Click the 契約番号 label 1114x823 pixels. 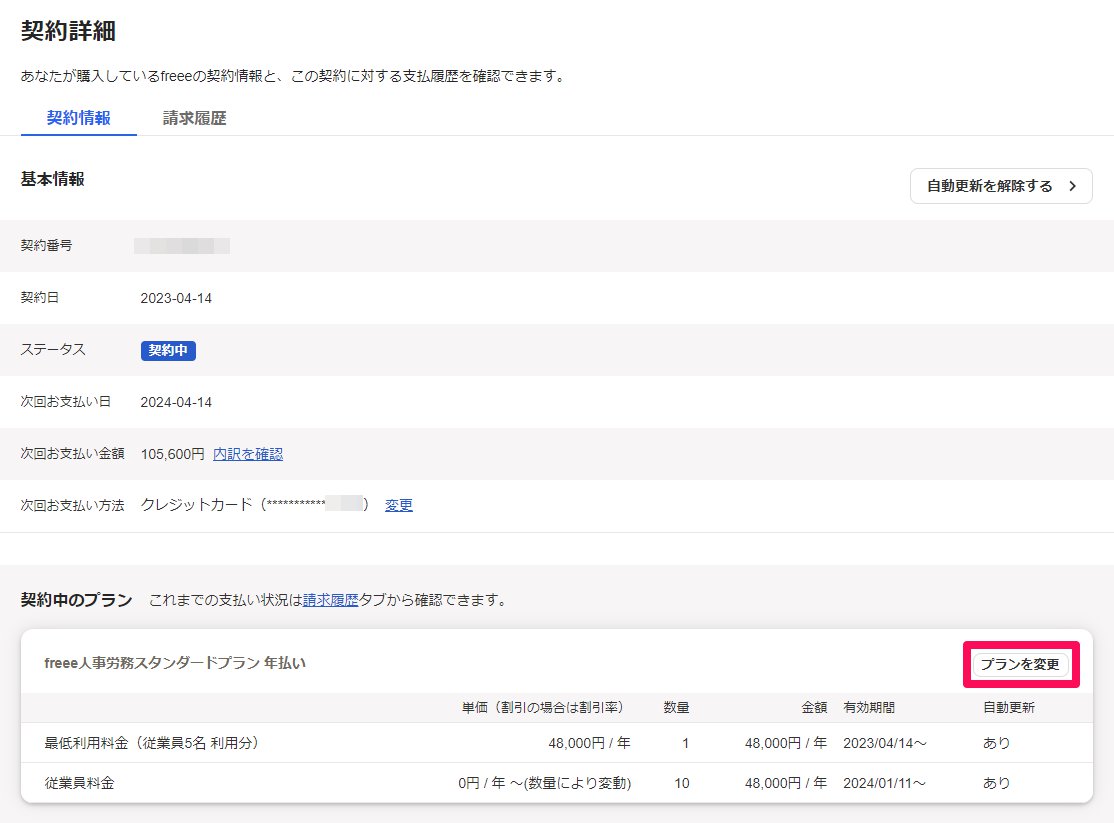pos(46,246)
